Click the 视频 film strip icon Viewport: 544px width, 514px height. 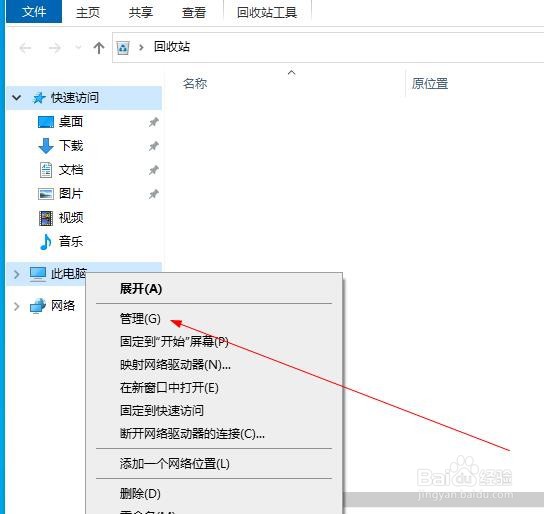46,218
